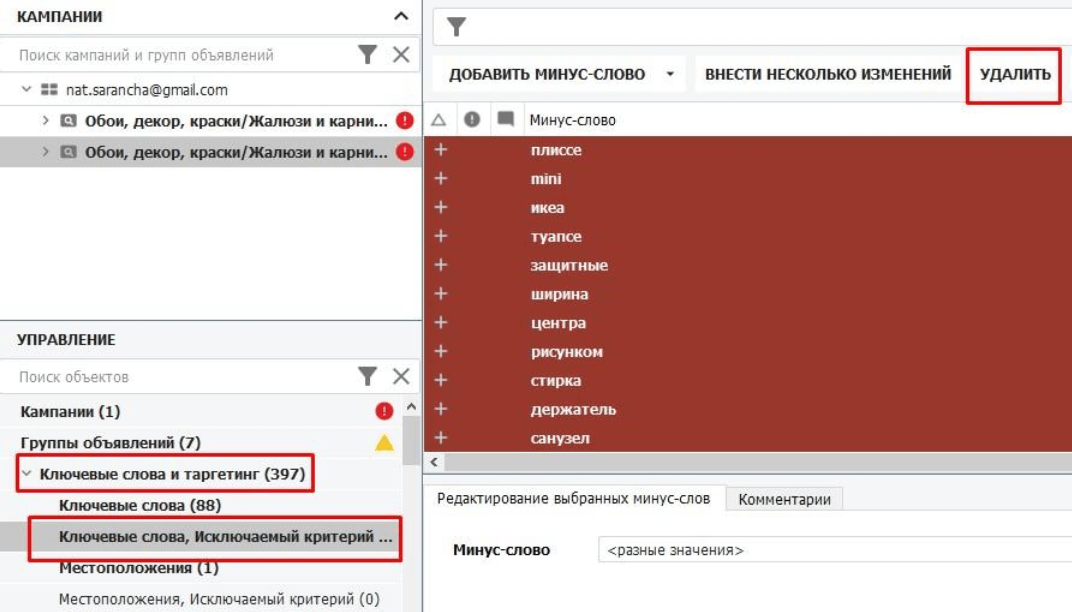Click the plus icon on икеа row

pos(441,207)
